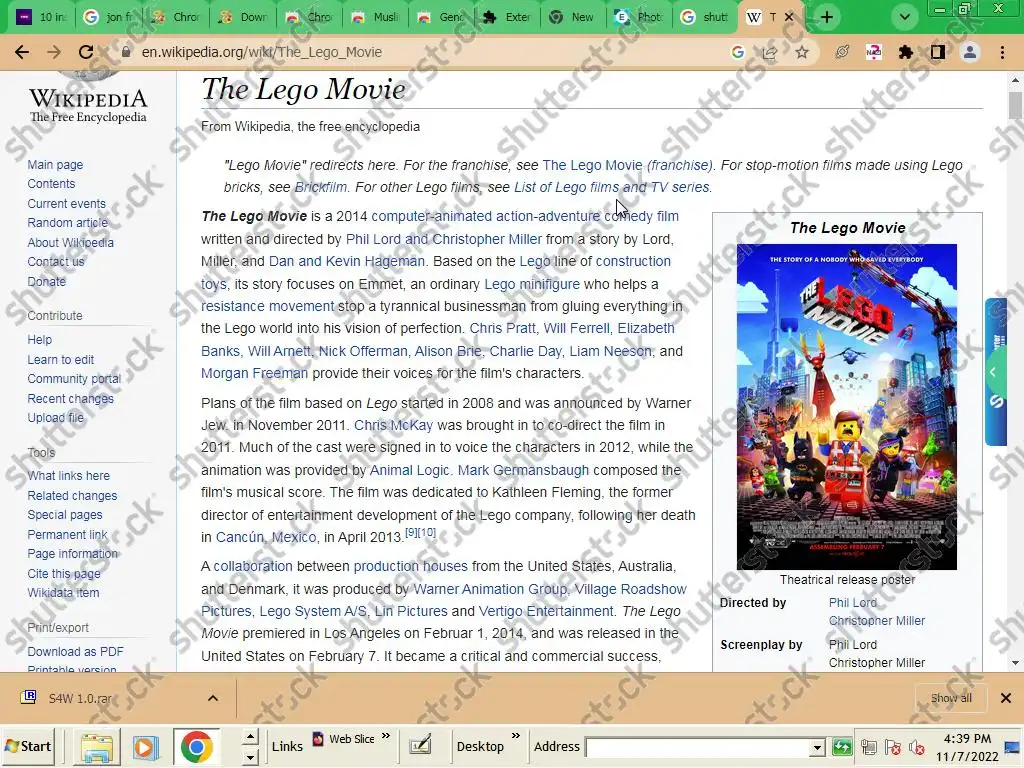Viewport: 1024px width, 768px height.
Task: Click Mark Mothersbaugh composer link
Action: coord(523,470)
